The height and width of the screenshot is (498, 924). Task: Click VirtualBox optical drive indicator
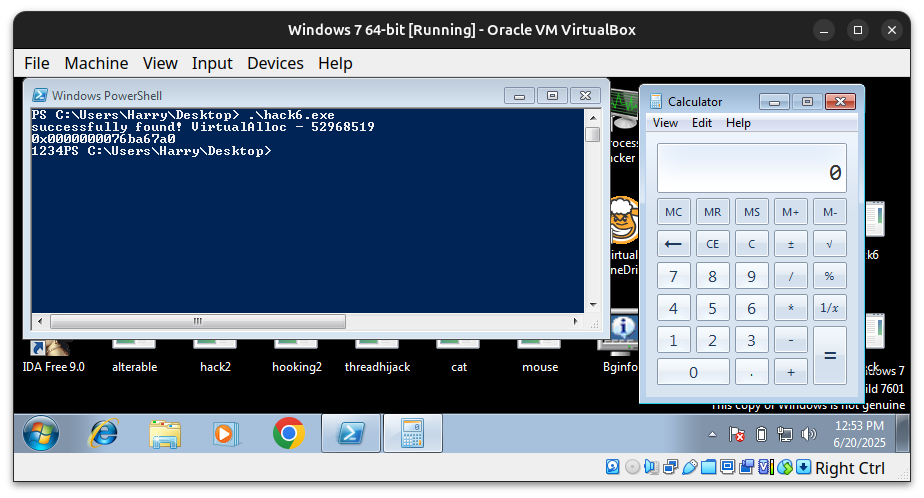coord(632,467)
